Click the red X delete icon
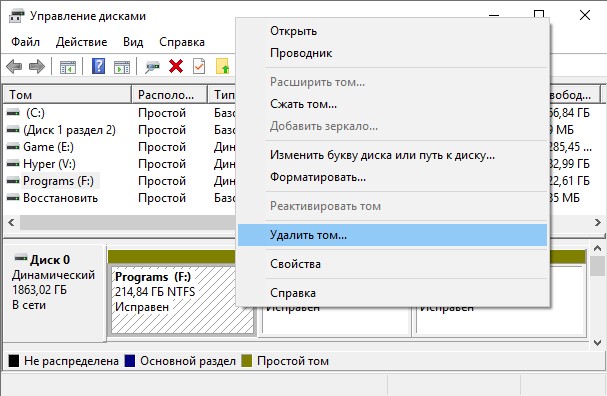 176,66
